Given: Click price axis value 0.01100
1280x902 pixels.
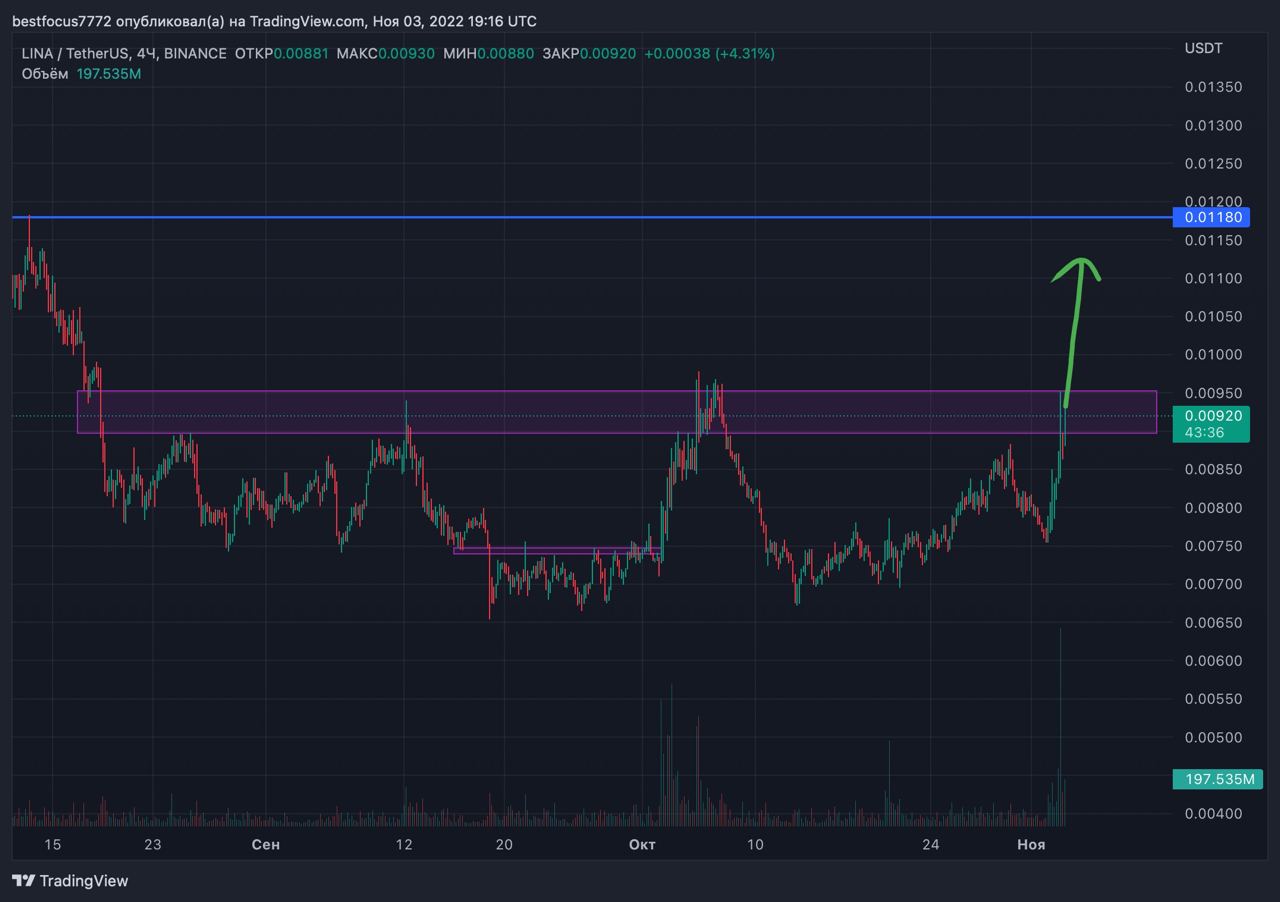Looking at the screenshot, I should point(1213,278).
